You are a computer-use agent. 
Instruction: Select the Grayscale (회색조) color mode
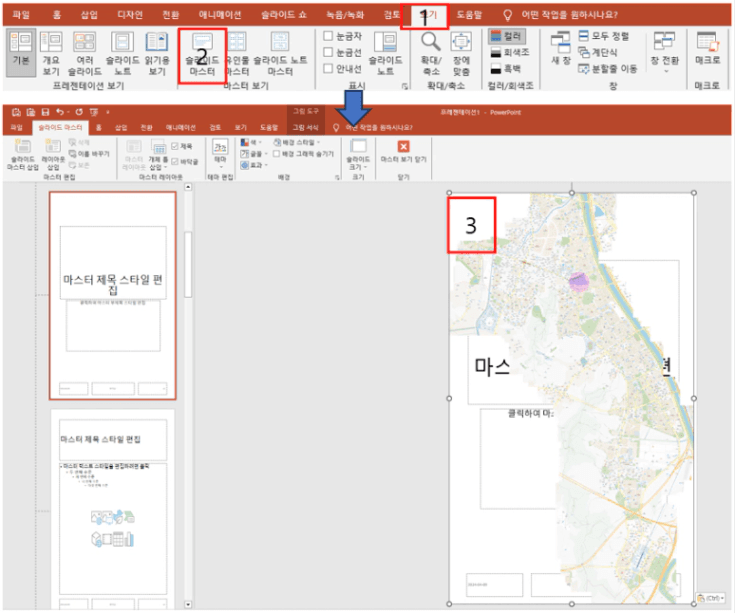pyautogui.click(x=511, y=53)
